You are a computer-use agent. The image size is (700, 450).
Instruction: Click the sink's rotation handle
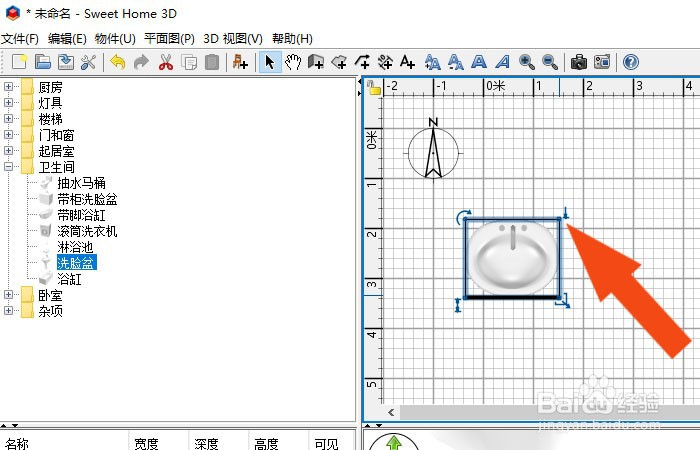[x=463, y=217]
